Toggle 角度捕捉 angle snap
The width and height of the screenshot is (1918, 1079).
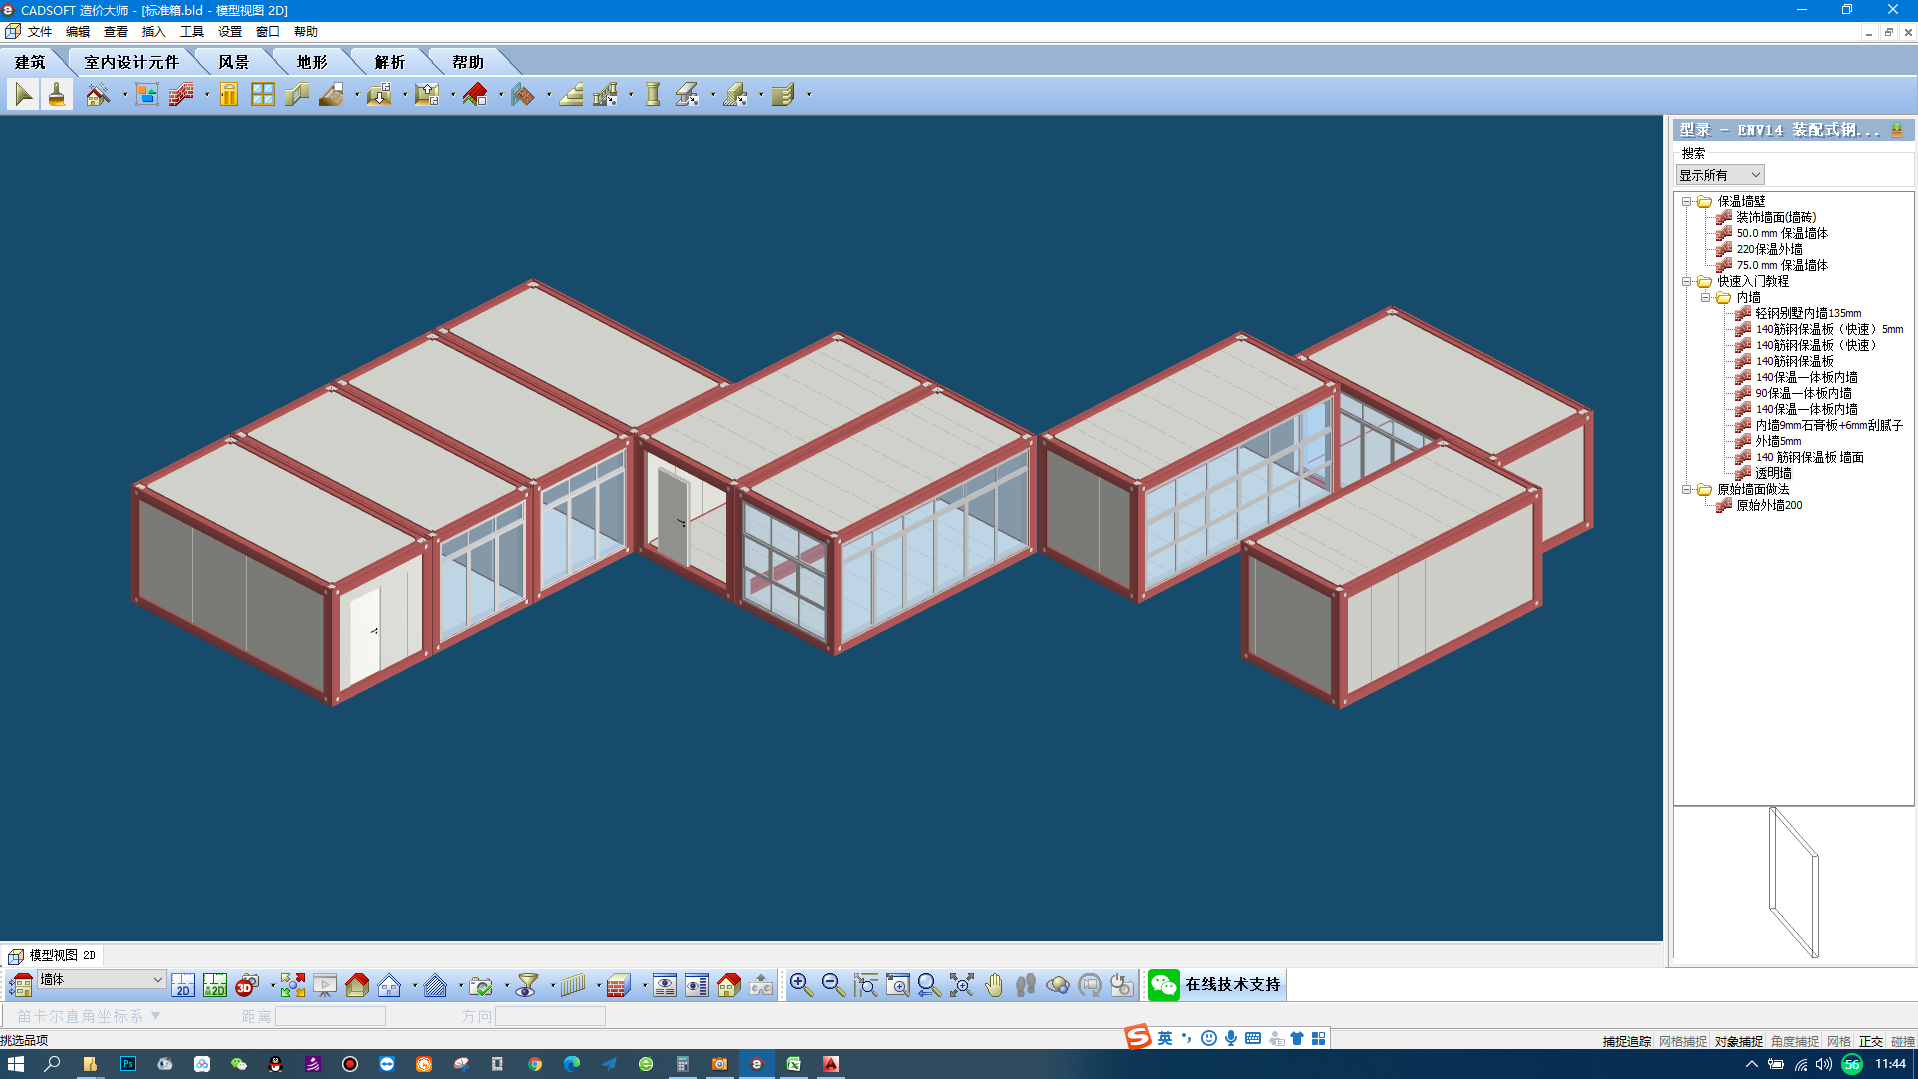1795,1041
